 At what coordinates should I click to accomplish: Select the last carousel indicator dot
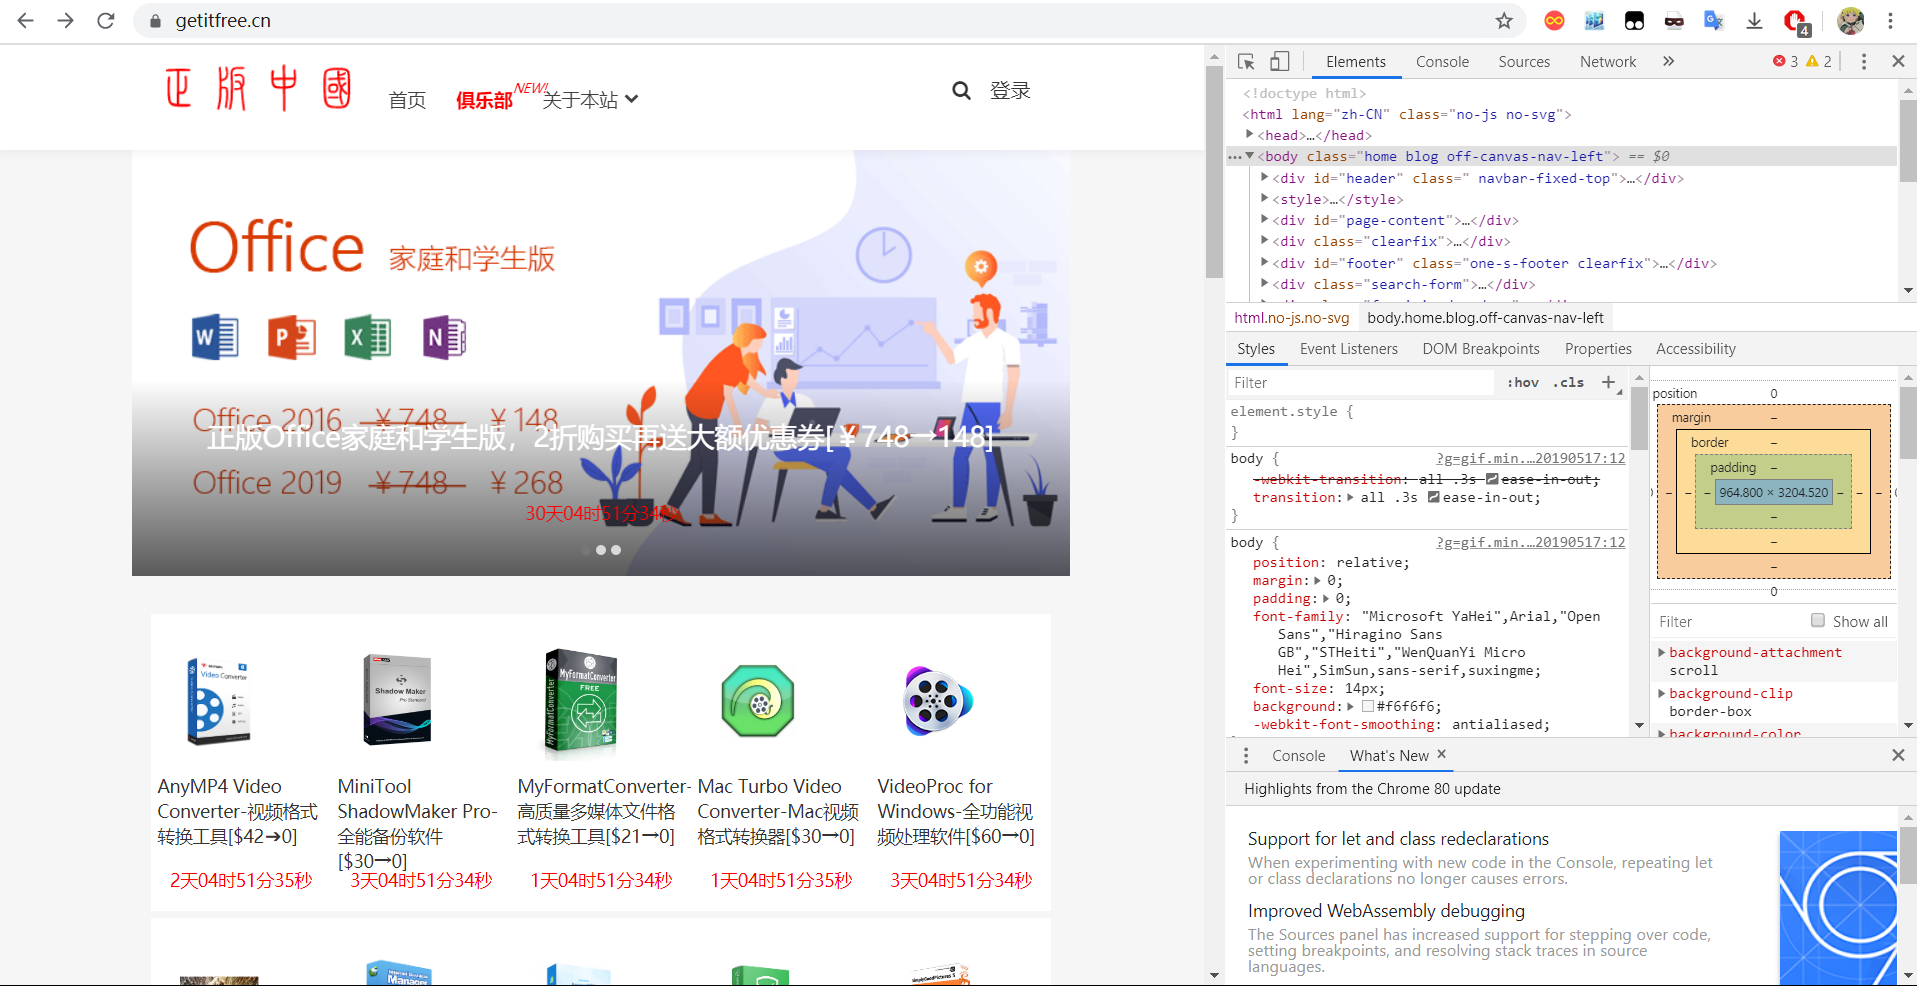pyautogui.click(x=616, y=550)
